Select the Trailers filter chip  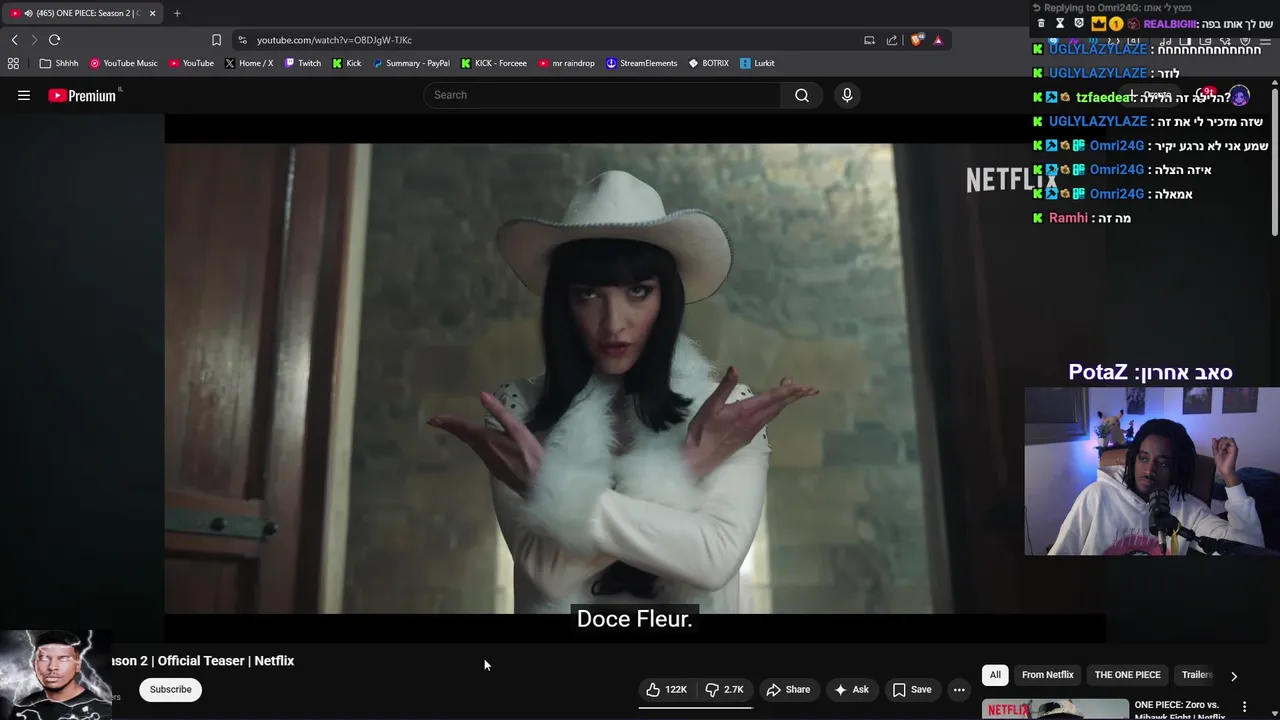point(1196,675)
